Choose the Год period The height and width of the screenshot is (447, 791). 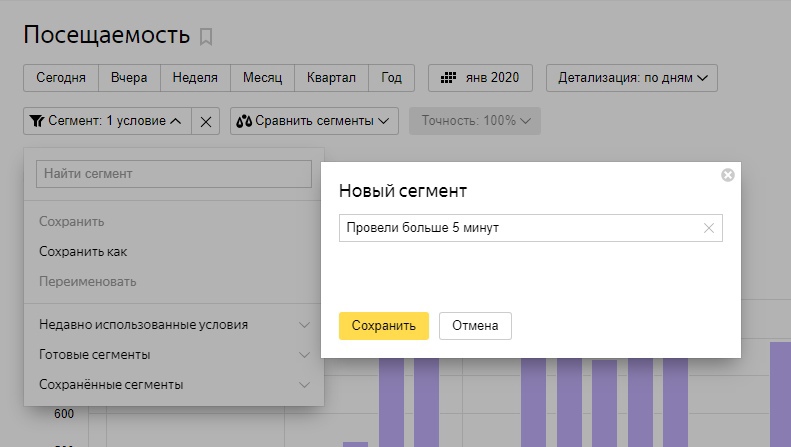pos(391,78)
